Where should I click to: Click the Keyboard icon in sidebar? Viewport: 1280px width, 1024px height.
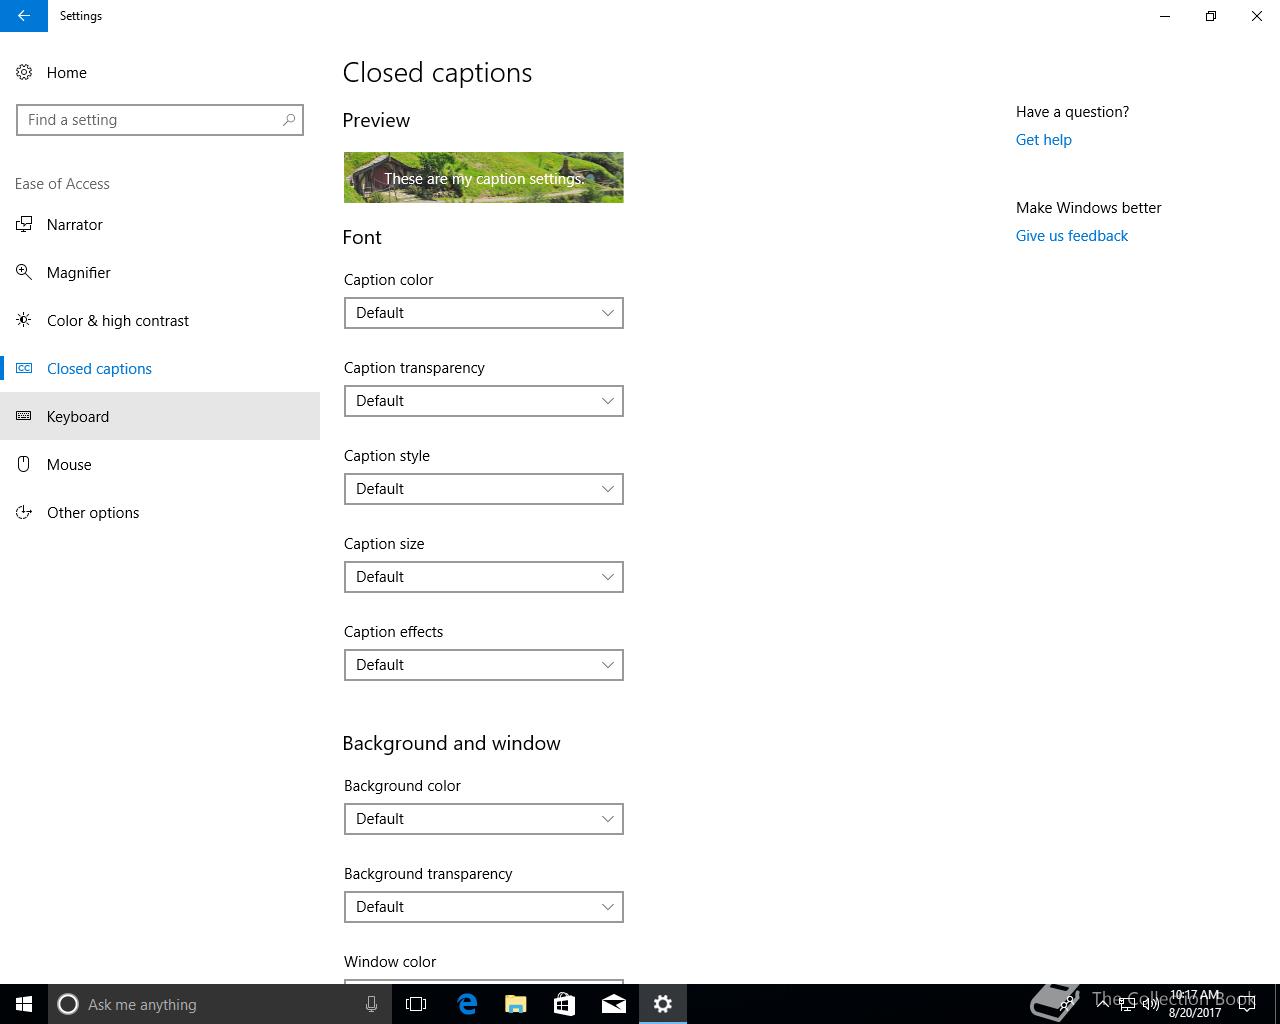click(x=24, y=416)
